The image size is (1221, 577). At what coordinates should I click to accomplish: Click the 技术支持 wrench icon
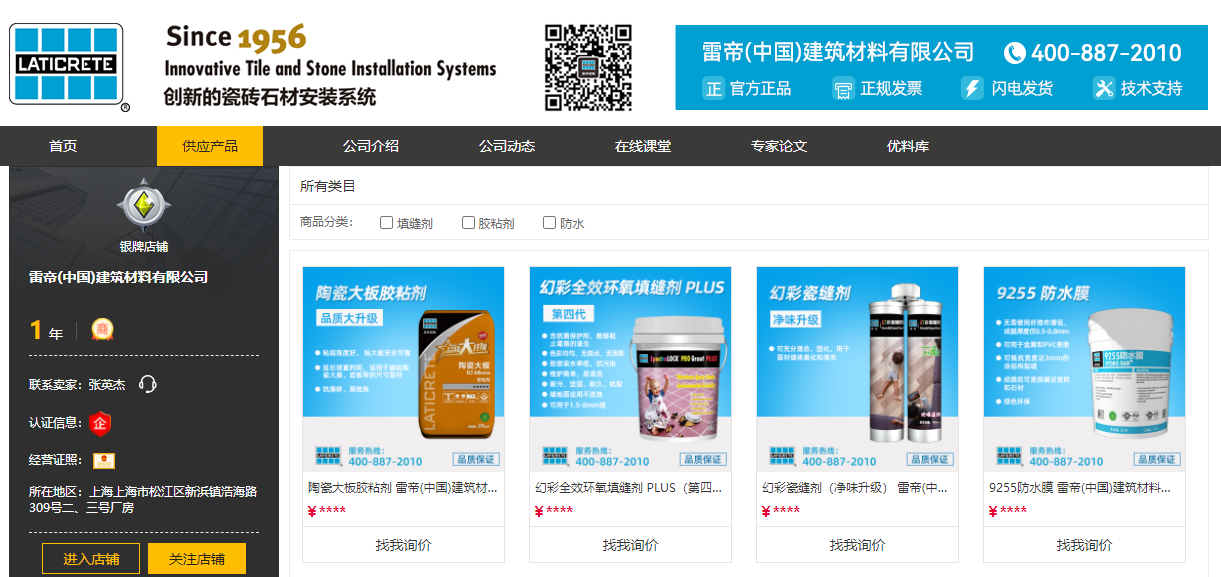pyautogui.click(x=1103, y=88)
